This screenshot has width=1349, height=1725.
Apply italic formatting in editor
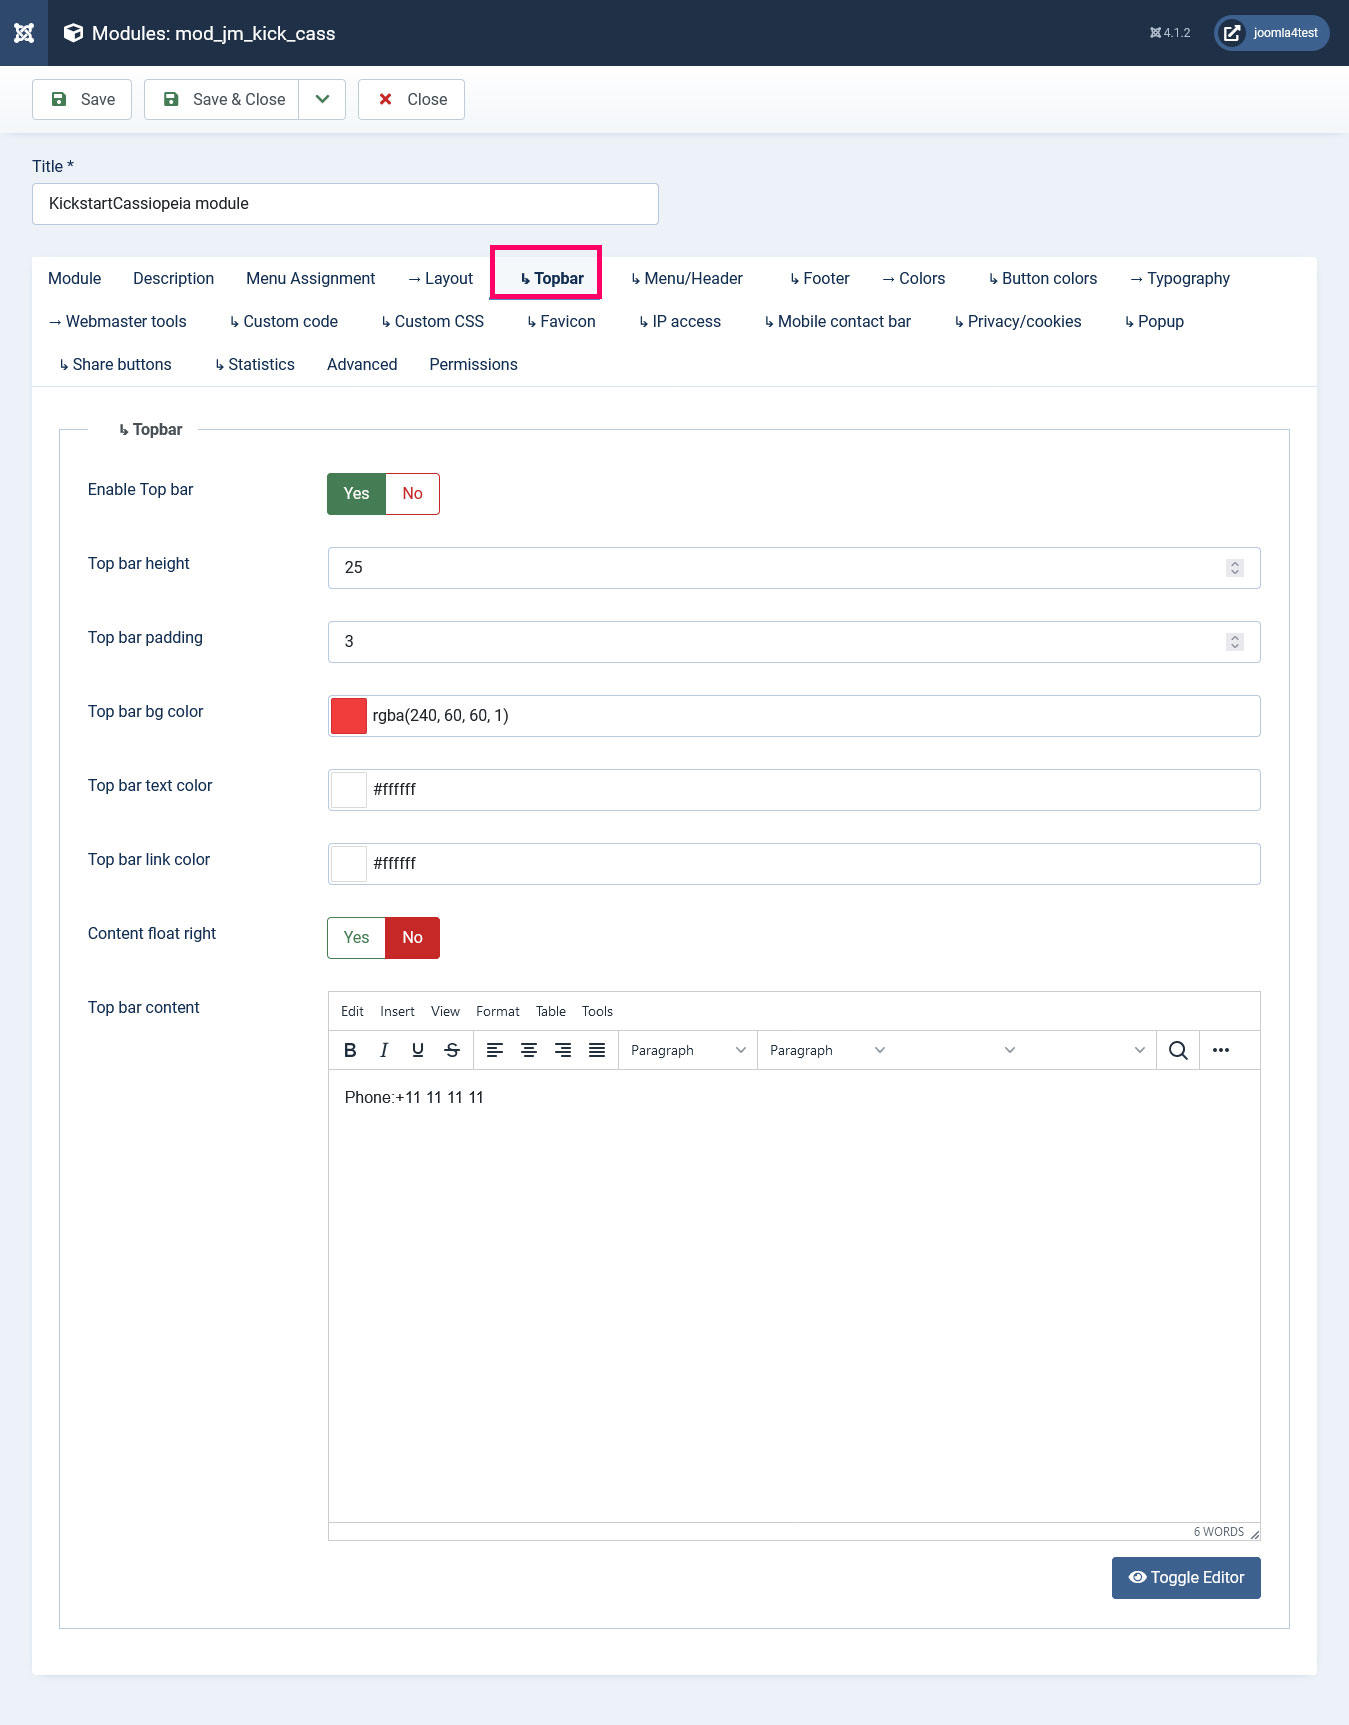(x=384, y=1050)
